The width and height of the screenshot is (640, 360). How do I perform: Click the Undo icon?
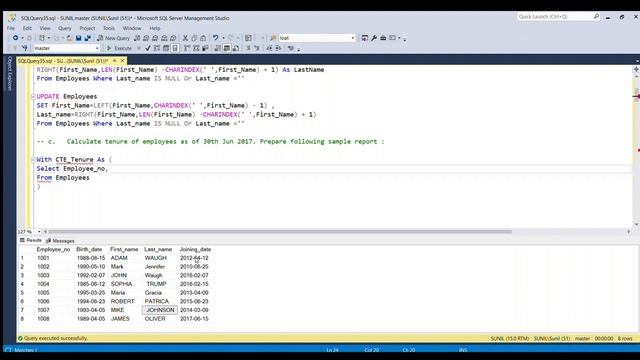(216, 38)
